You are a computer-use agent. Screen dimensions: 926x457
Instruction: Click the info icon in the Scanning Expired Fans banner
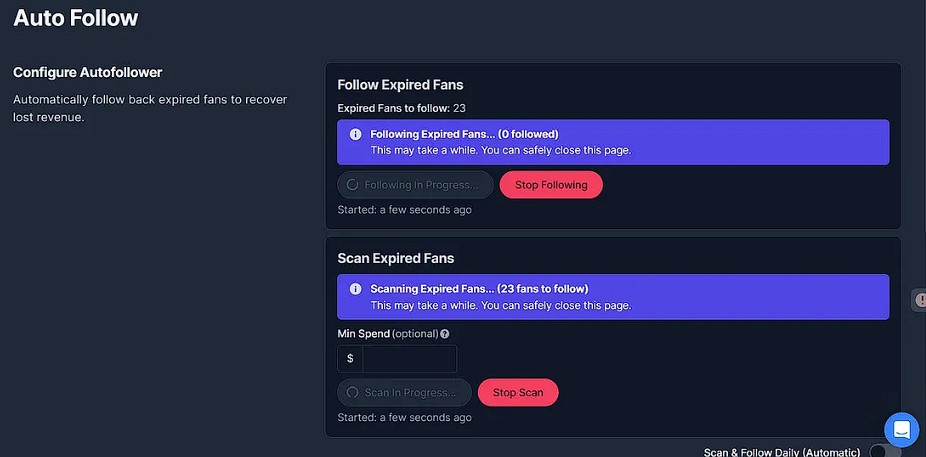coord(355,289)
